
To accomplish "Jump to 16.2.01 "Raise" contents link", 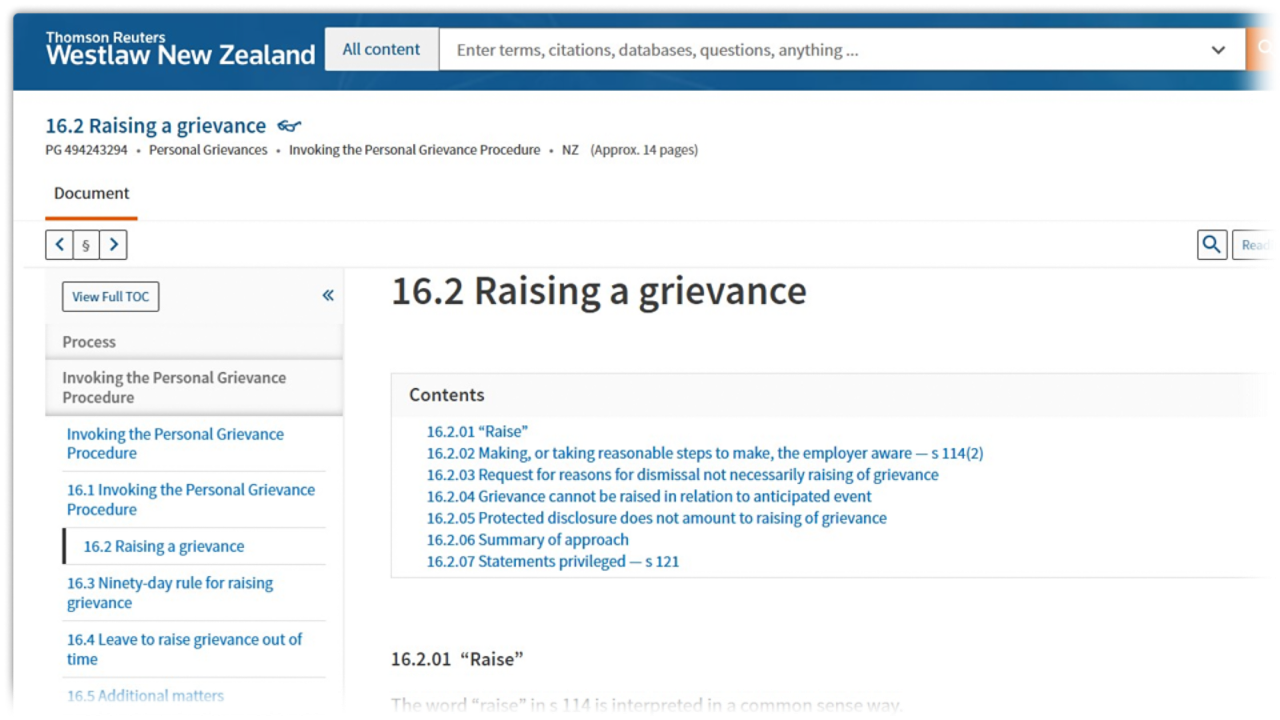I will coord(477,431).
